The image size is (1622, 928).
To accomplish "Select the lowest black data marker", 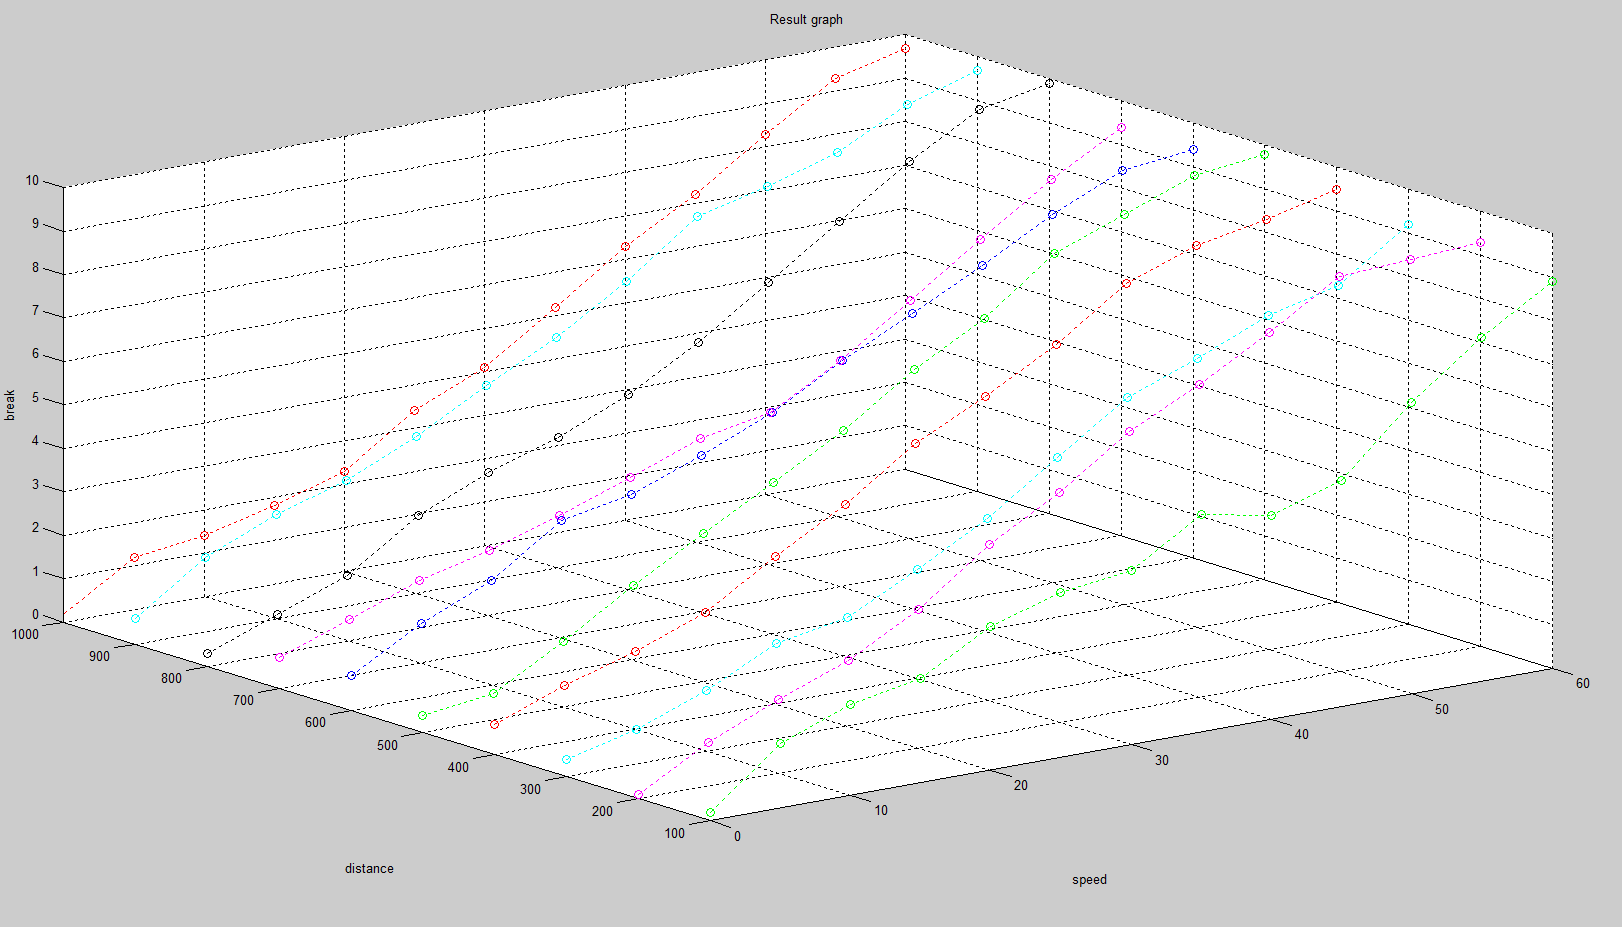I will tap(207, 654).
